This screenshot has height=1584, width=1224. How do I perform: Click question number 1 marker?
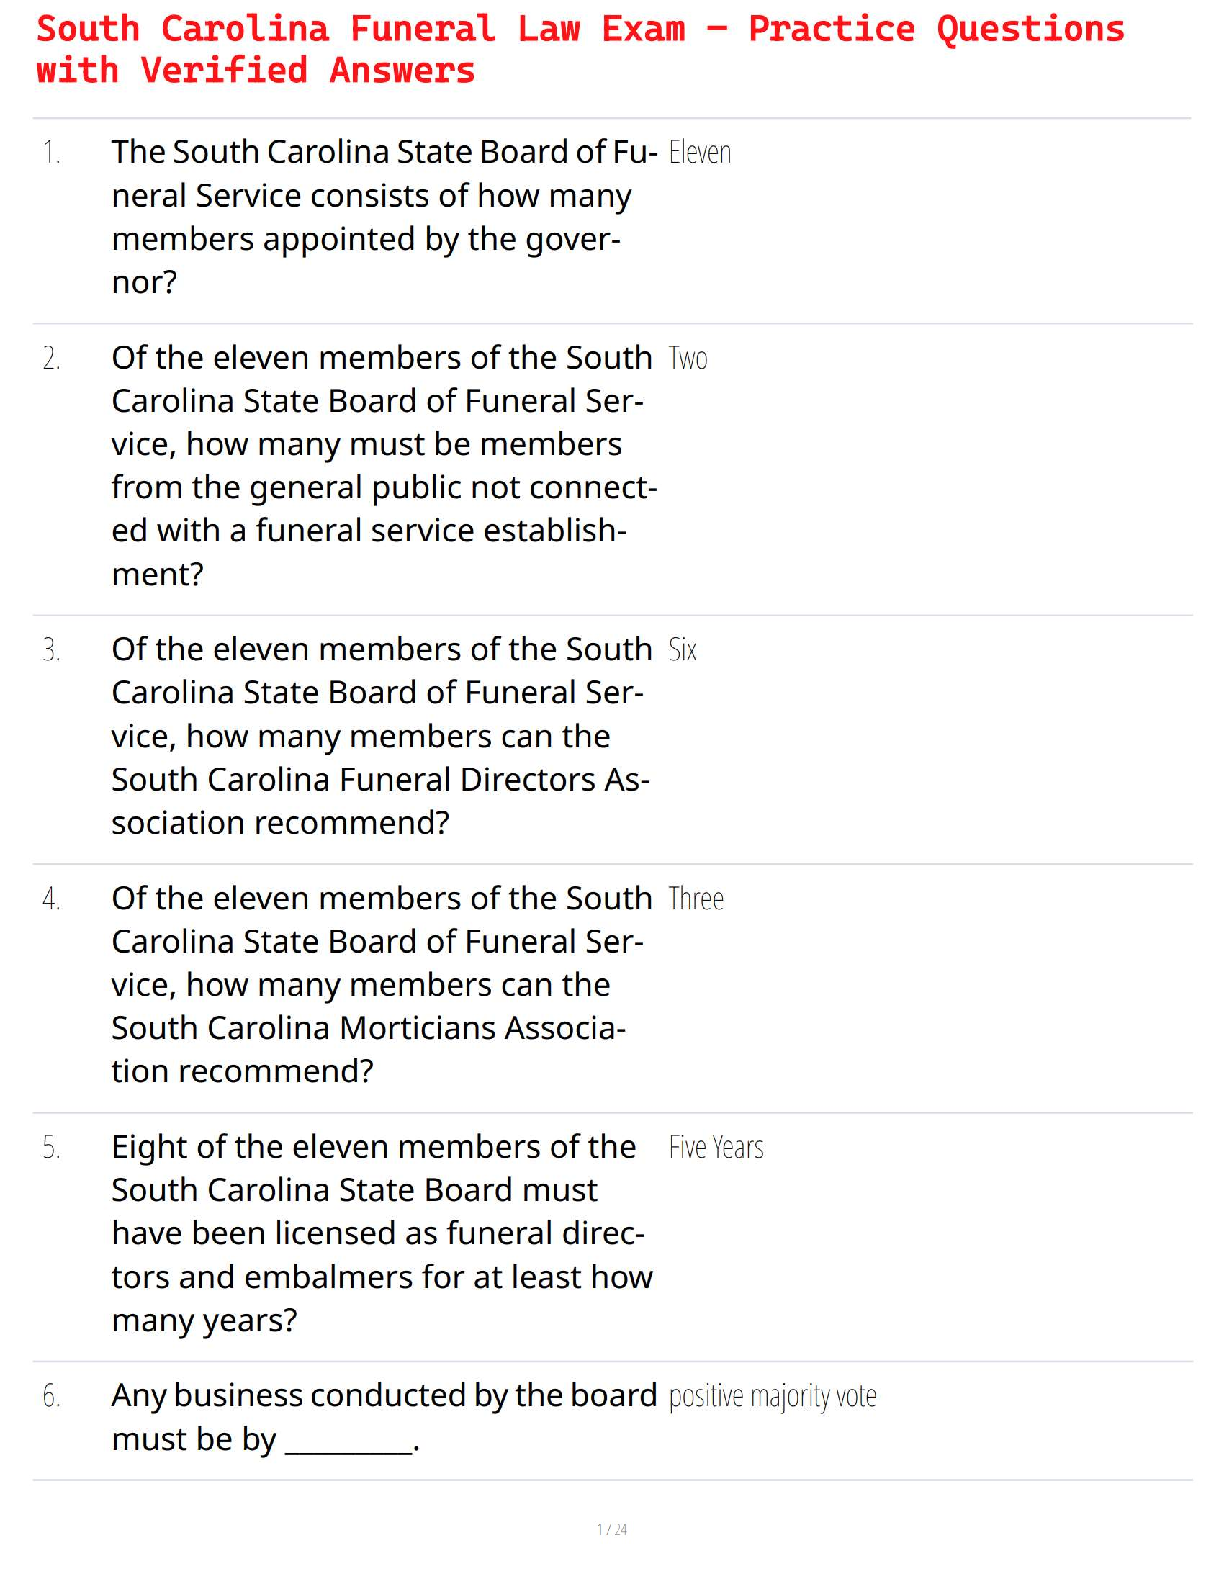coord(51,153)
